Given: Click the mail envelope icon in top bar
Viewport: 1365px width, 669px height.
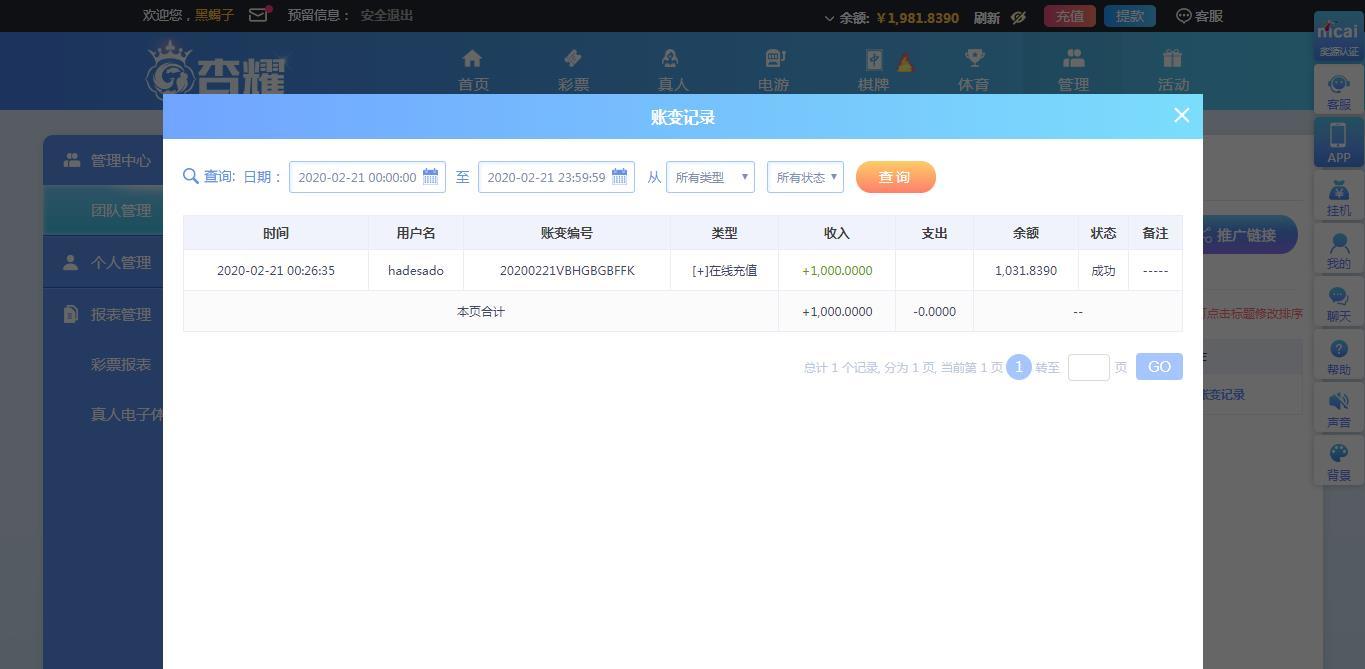Looking at the screenshot, I should (x=258, y=16).
